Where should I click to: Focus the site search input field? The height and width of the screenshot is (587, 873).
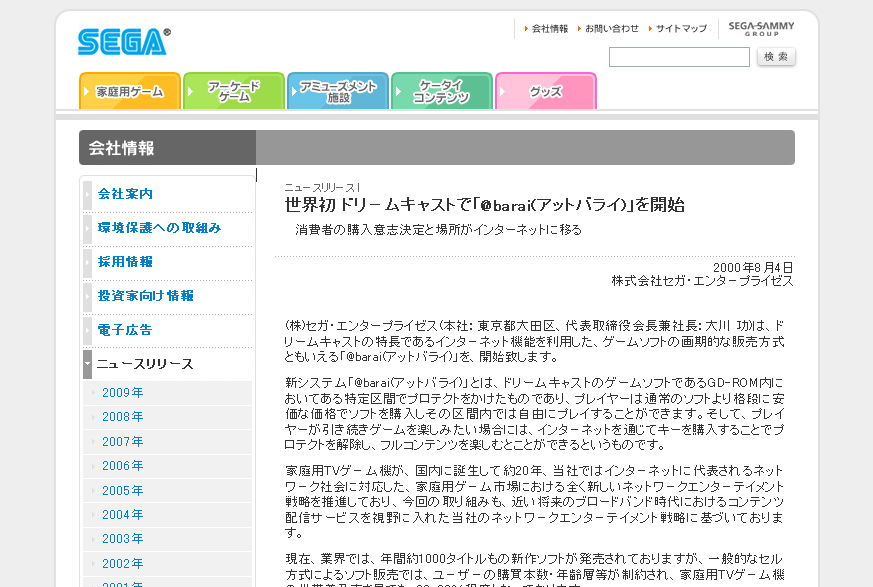coord(679,57)
